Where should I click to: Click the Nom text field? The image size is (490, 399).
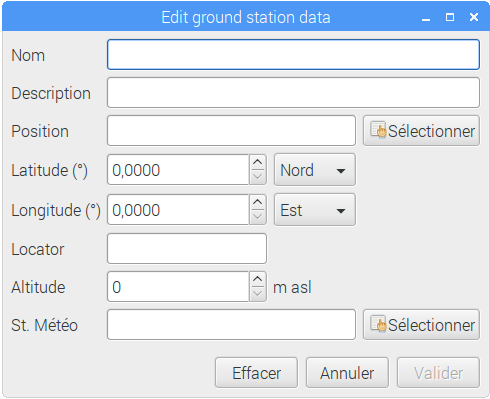tap(293, 55)
